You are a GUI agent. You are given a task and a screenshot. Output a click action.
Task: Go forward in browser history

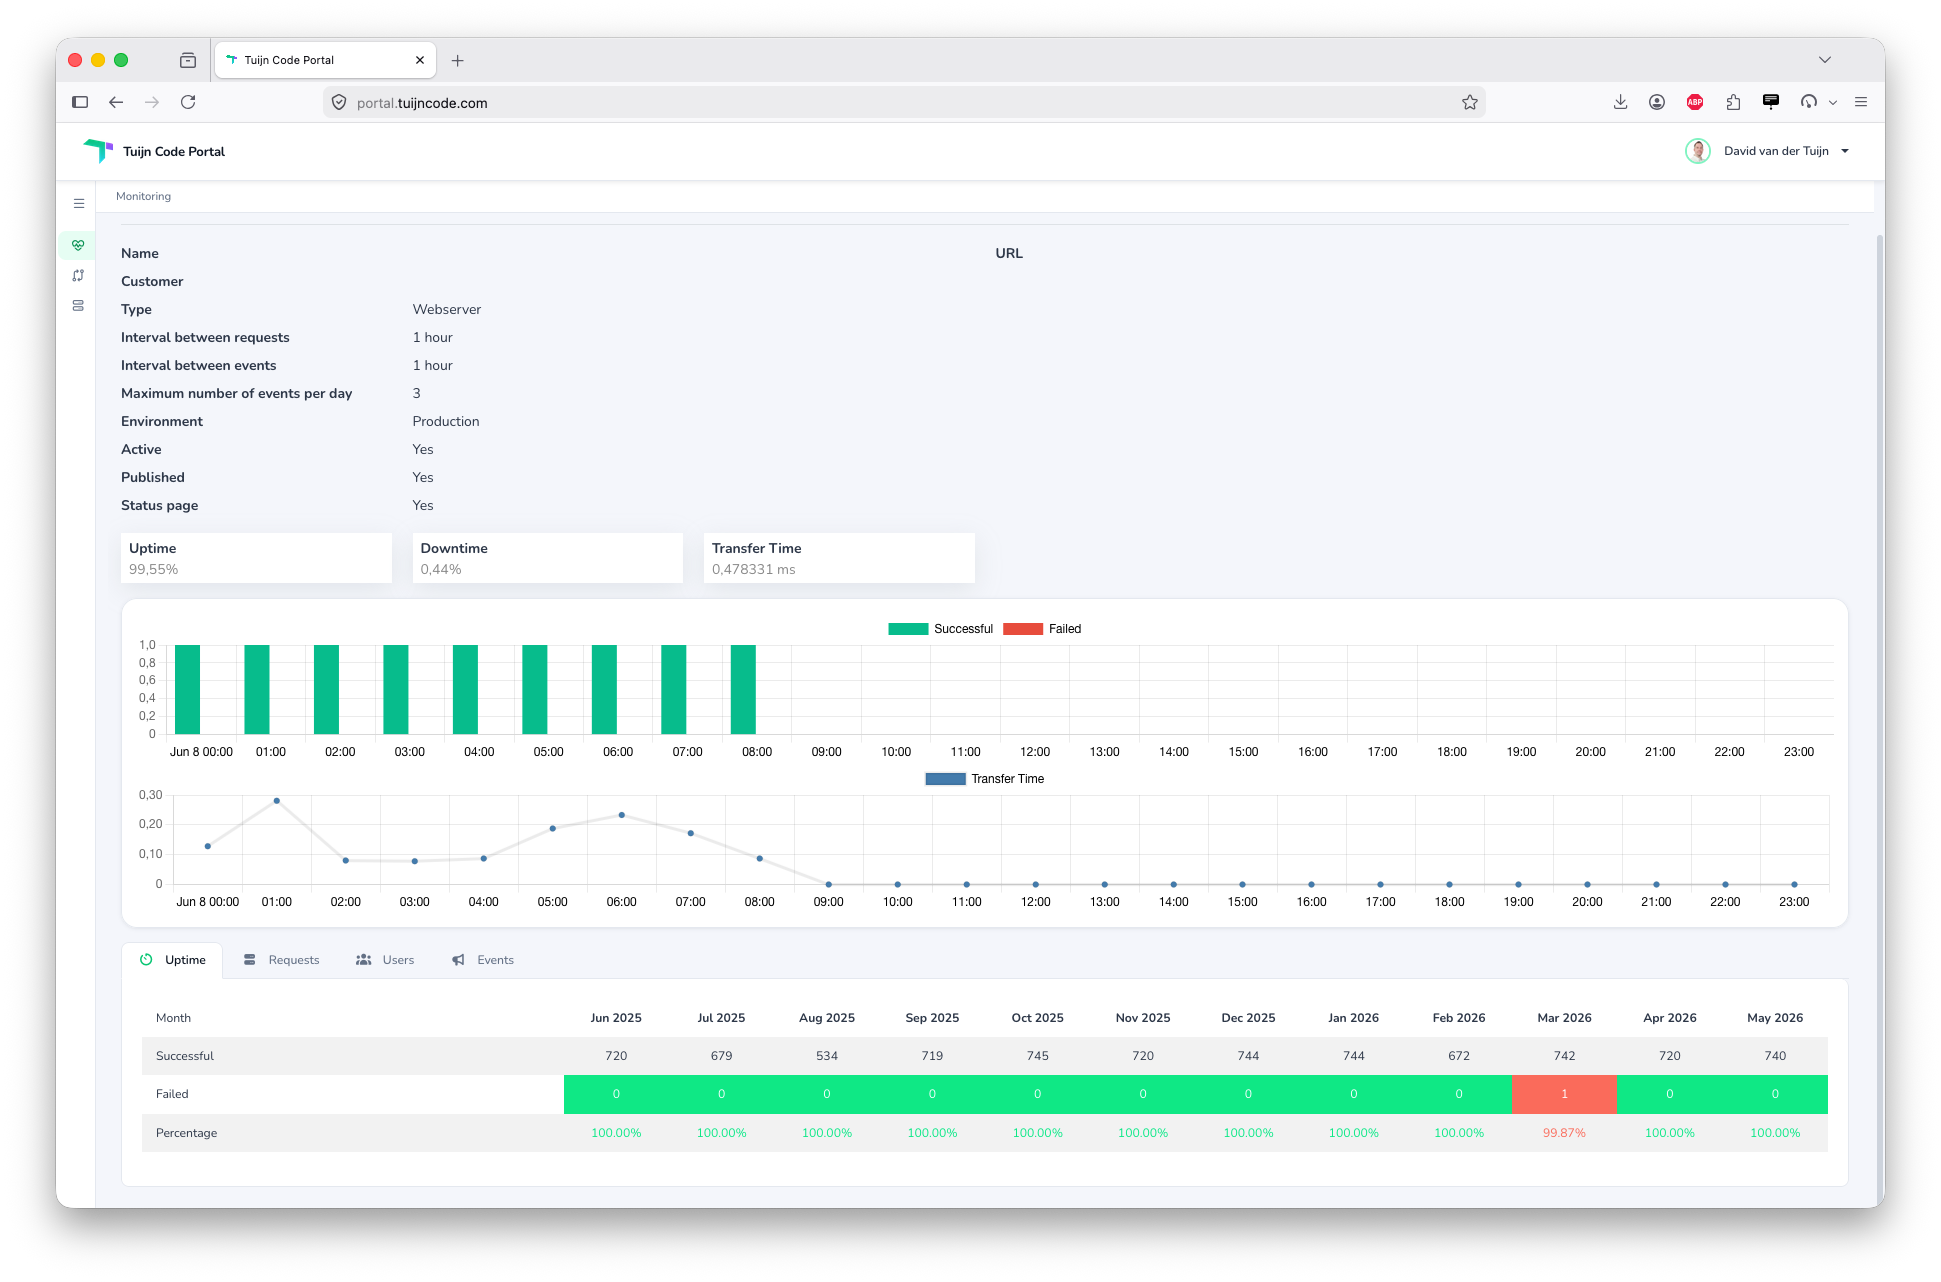click(x=152, y=102)
